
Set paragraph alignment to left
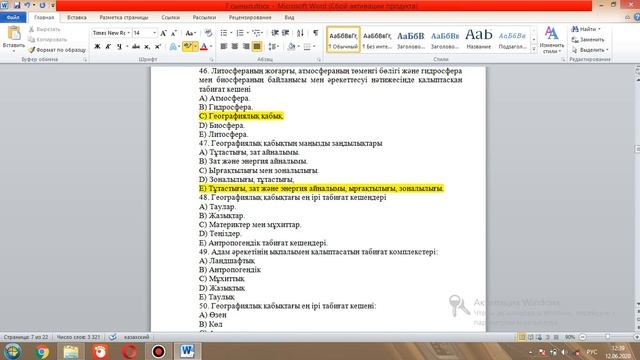click(x=224, y=47)
